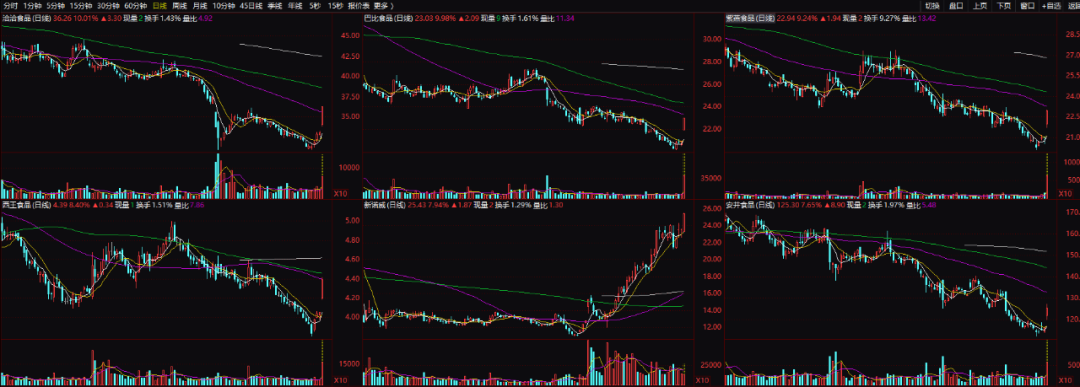This screenshot has height=387, width=1080.
Task: Switch to the 月线 monthly chart tab
Action: 200,6
